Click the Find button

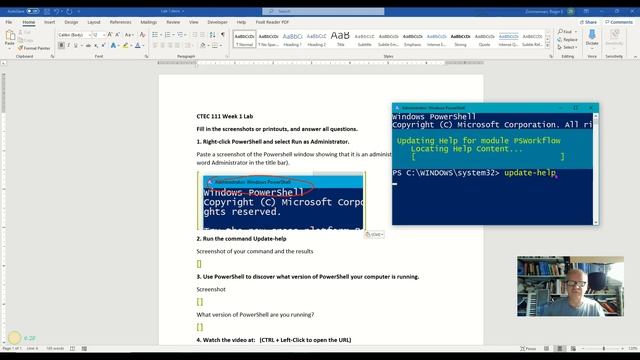point(567,32)
